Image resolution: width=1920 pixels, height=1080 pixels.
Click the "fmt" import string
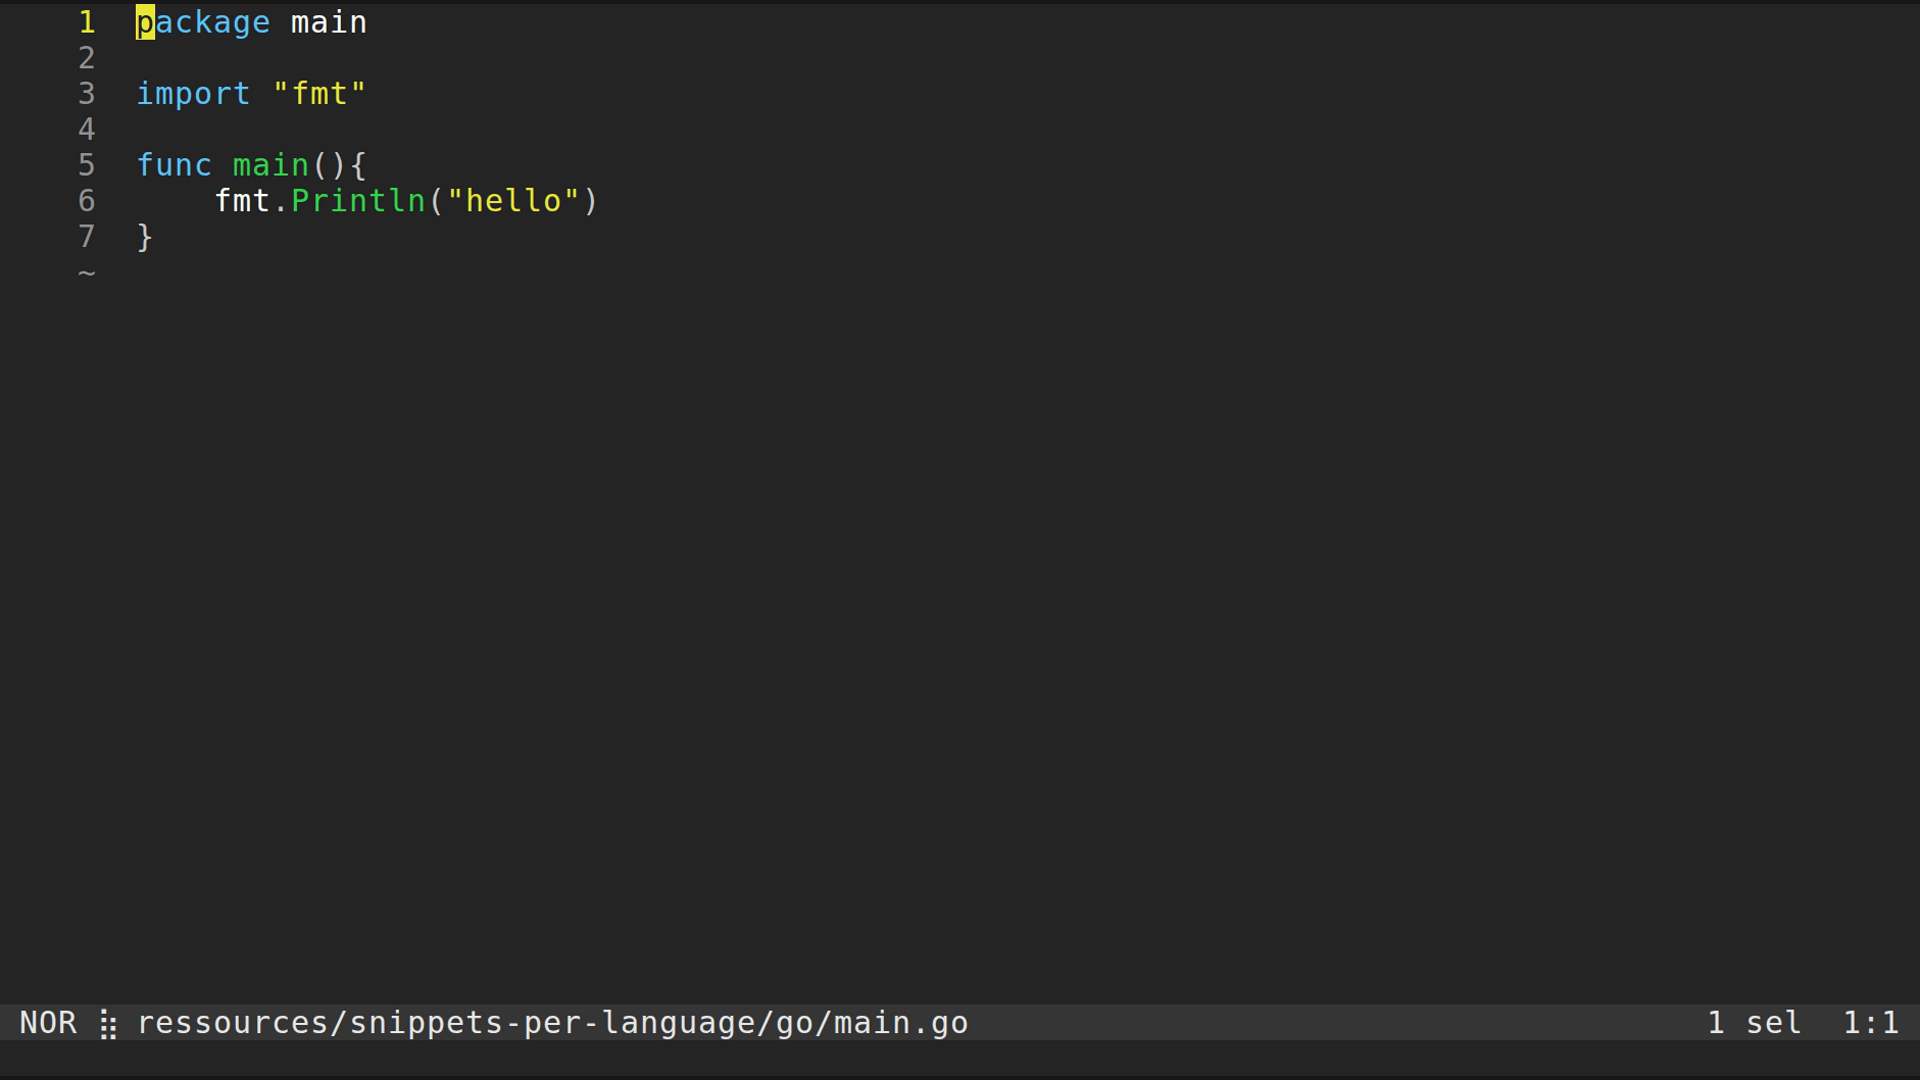(x=319, y=94)
